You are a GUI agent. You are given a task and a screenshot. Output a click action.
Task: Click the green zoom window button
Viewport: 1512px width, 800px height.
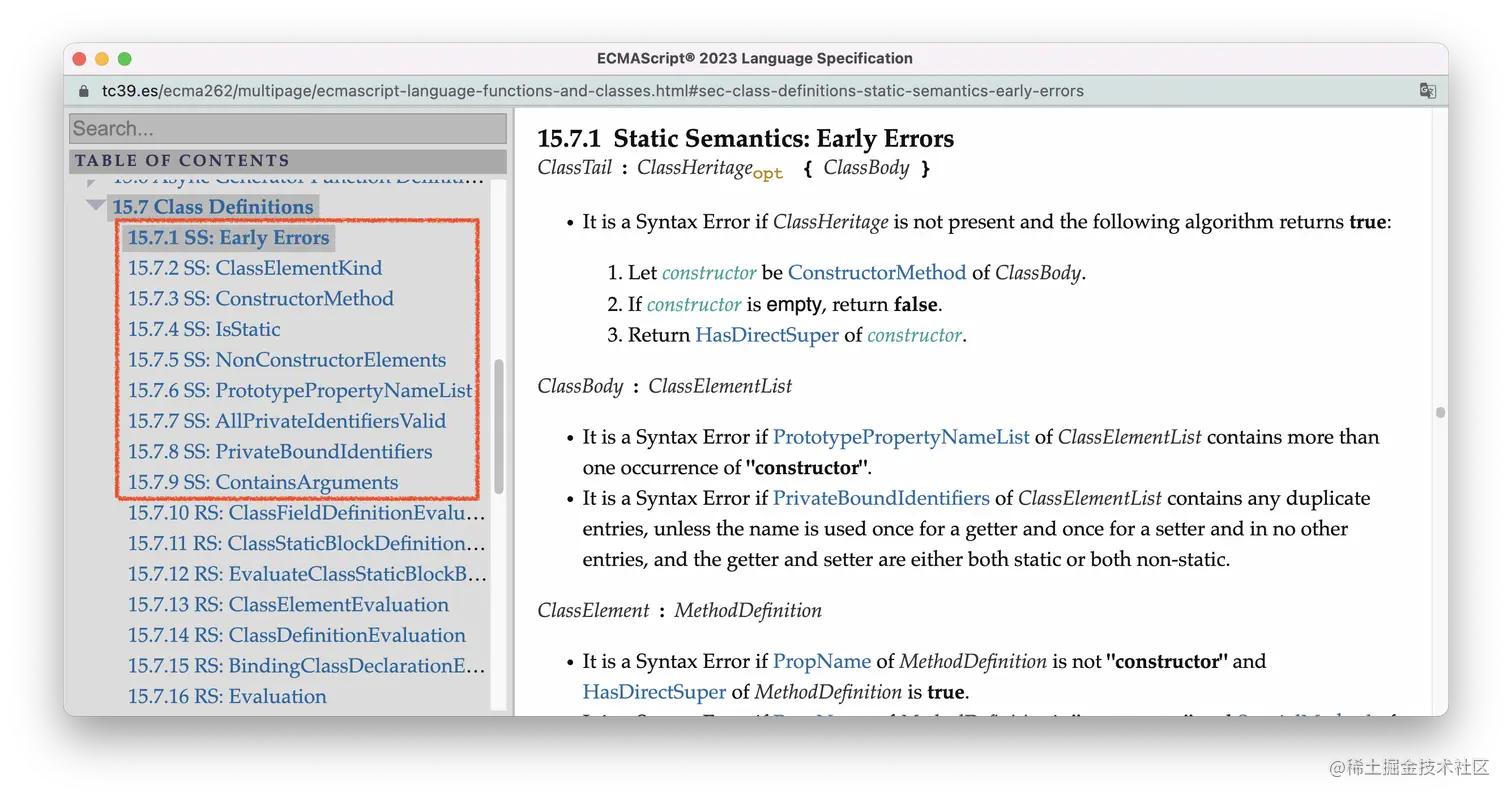125,59
